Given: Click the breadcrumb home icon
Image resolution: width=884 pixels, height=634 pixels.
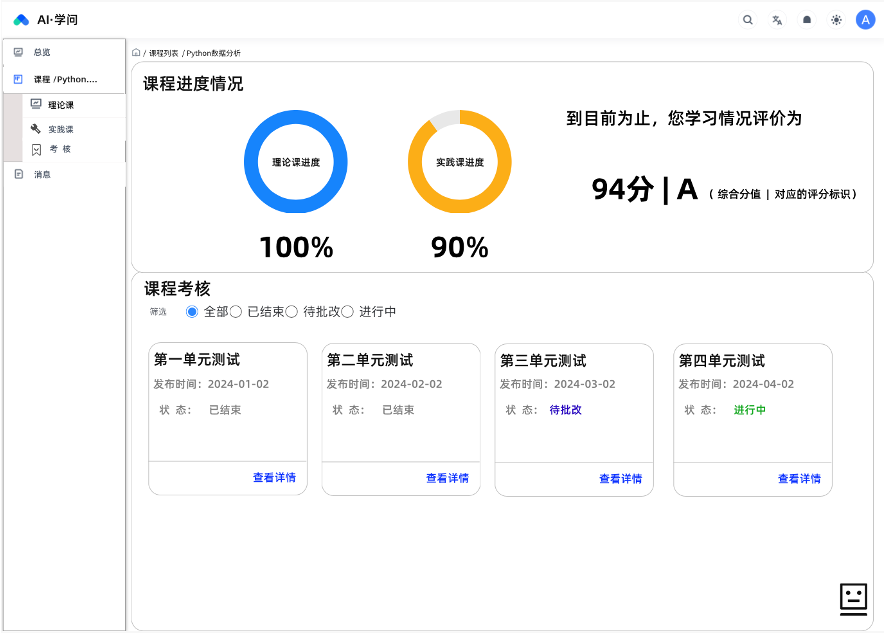Looking at the screenshot, I should (136, 52).
